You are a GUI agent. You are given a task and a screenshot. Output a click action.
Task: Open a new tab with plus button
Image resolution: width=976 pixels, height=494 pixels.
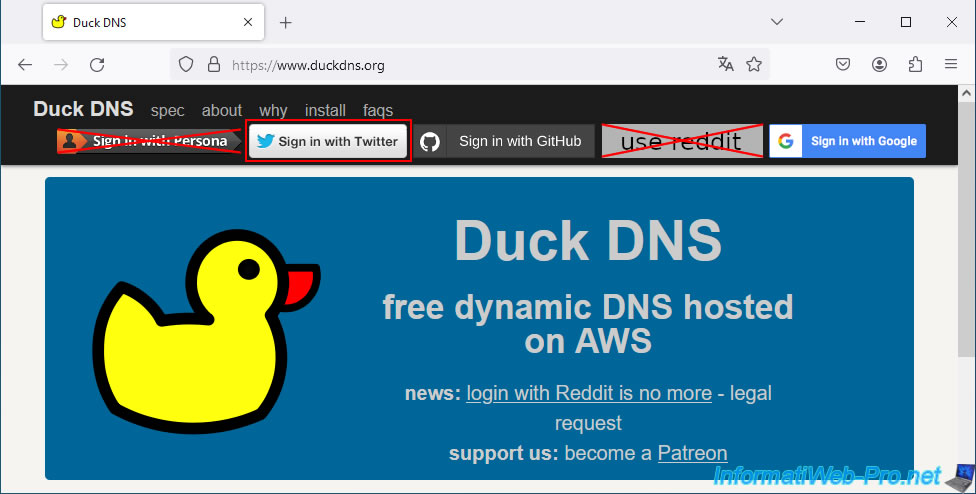tap(286, 22)
